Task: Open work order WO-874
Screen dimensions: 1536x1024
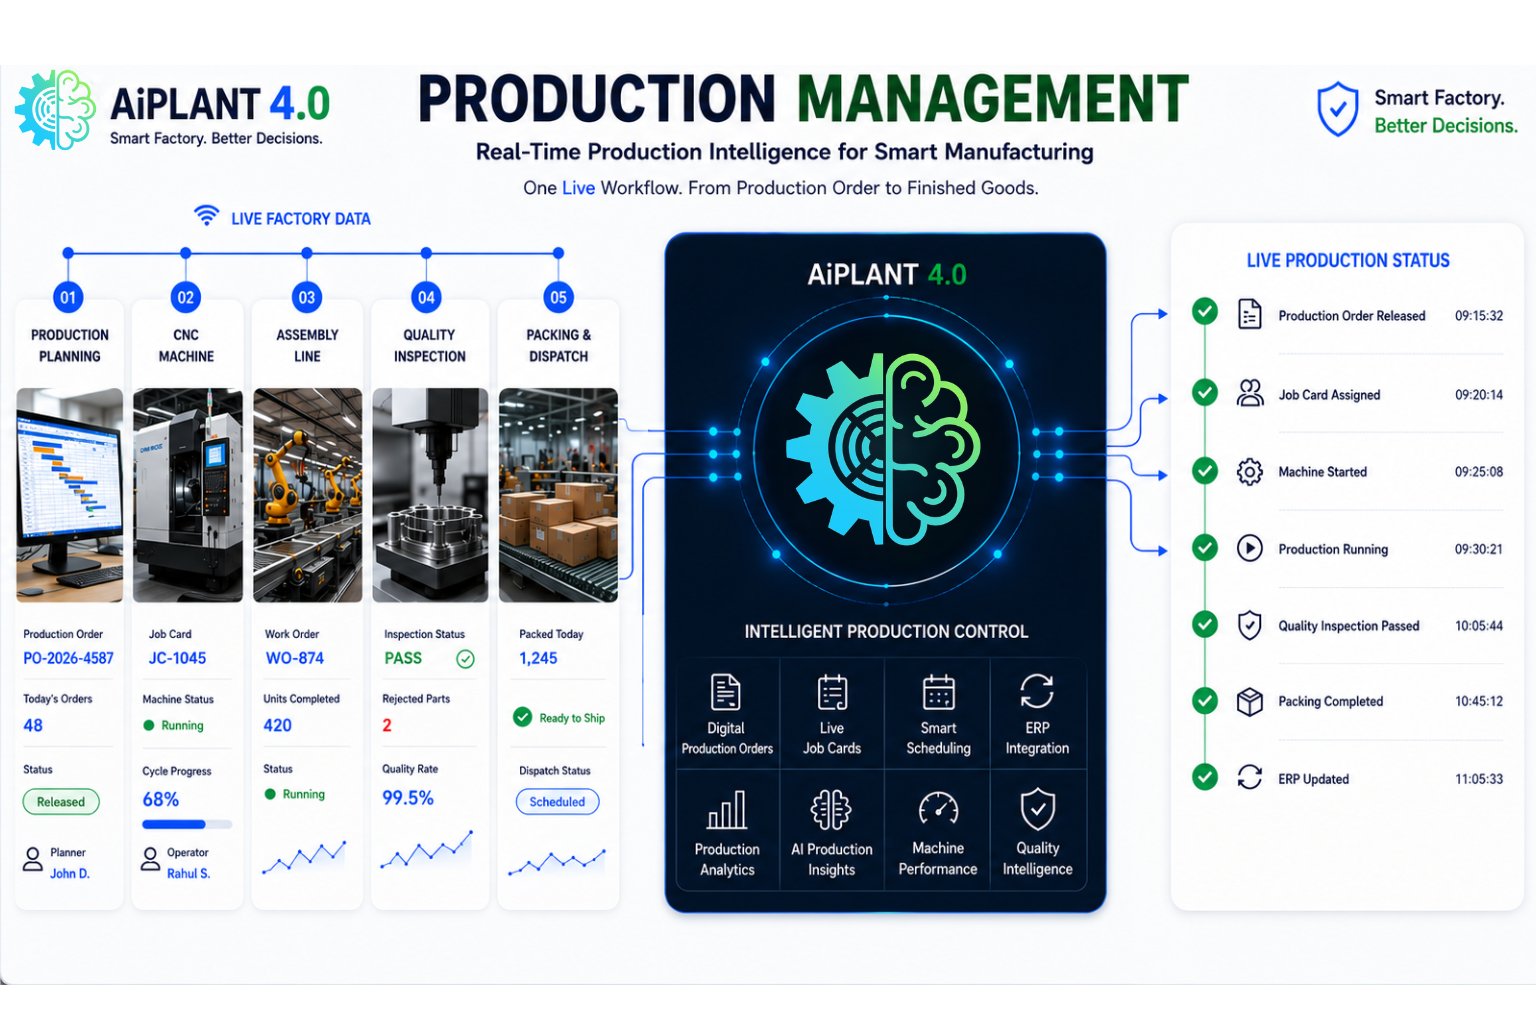Action: pyautogui.click(x=295, y=658)
